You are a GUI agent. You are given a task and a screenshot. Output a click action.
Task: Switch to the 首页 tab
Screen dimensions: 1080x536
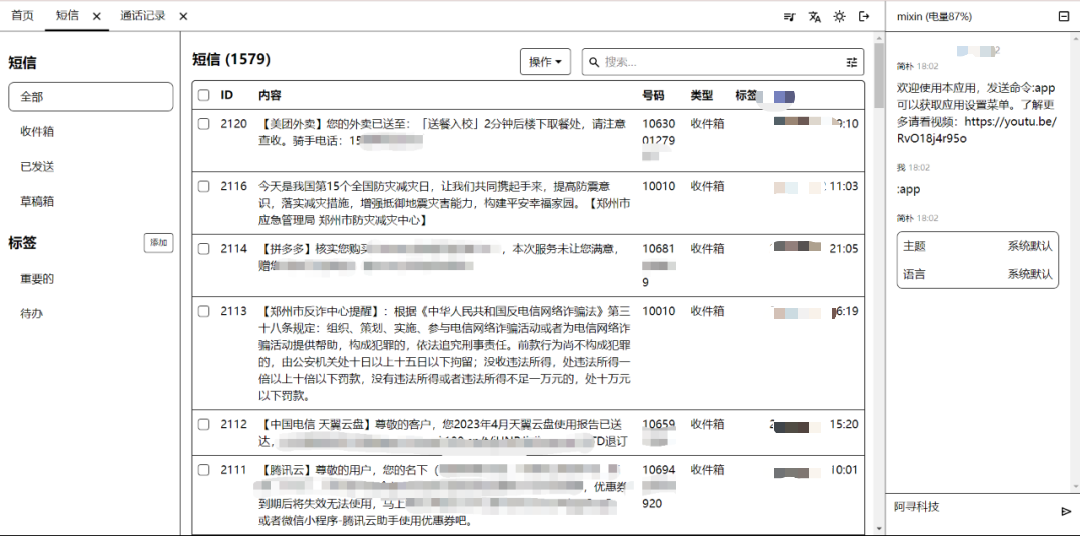coord(22,15)
